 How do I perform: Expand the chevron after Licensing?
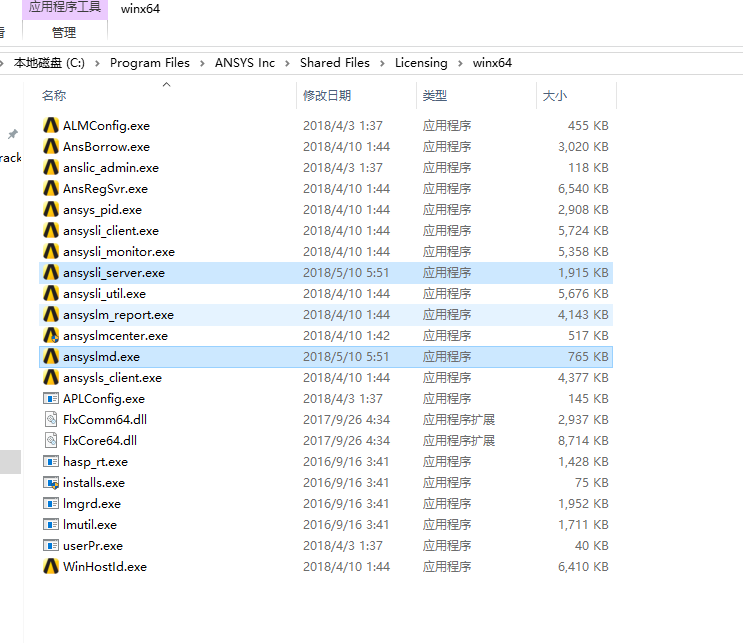(460, 63)
